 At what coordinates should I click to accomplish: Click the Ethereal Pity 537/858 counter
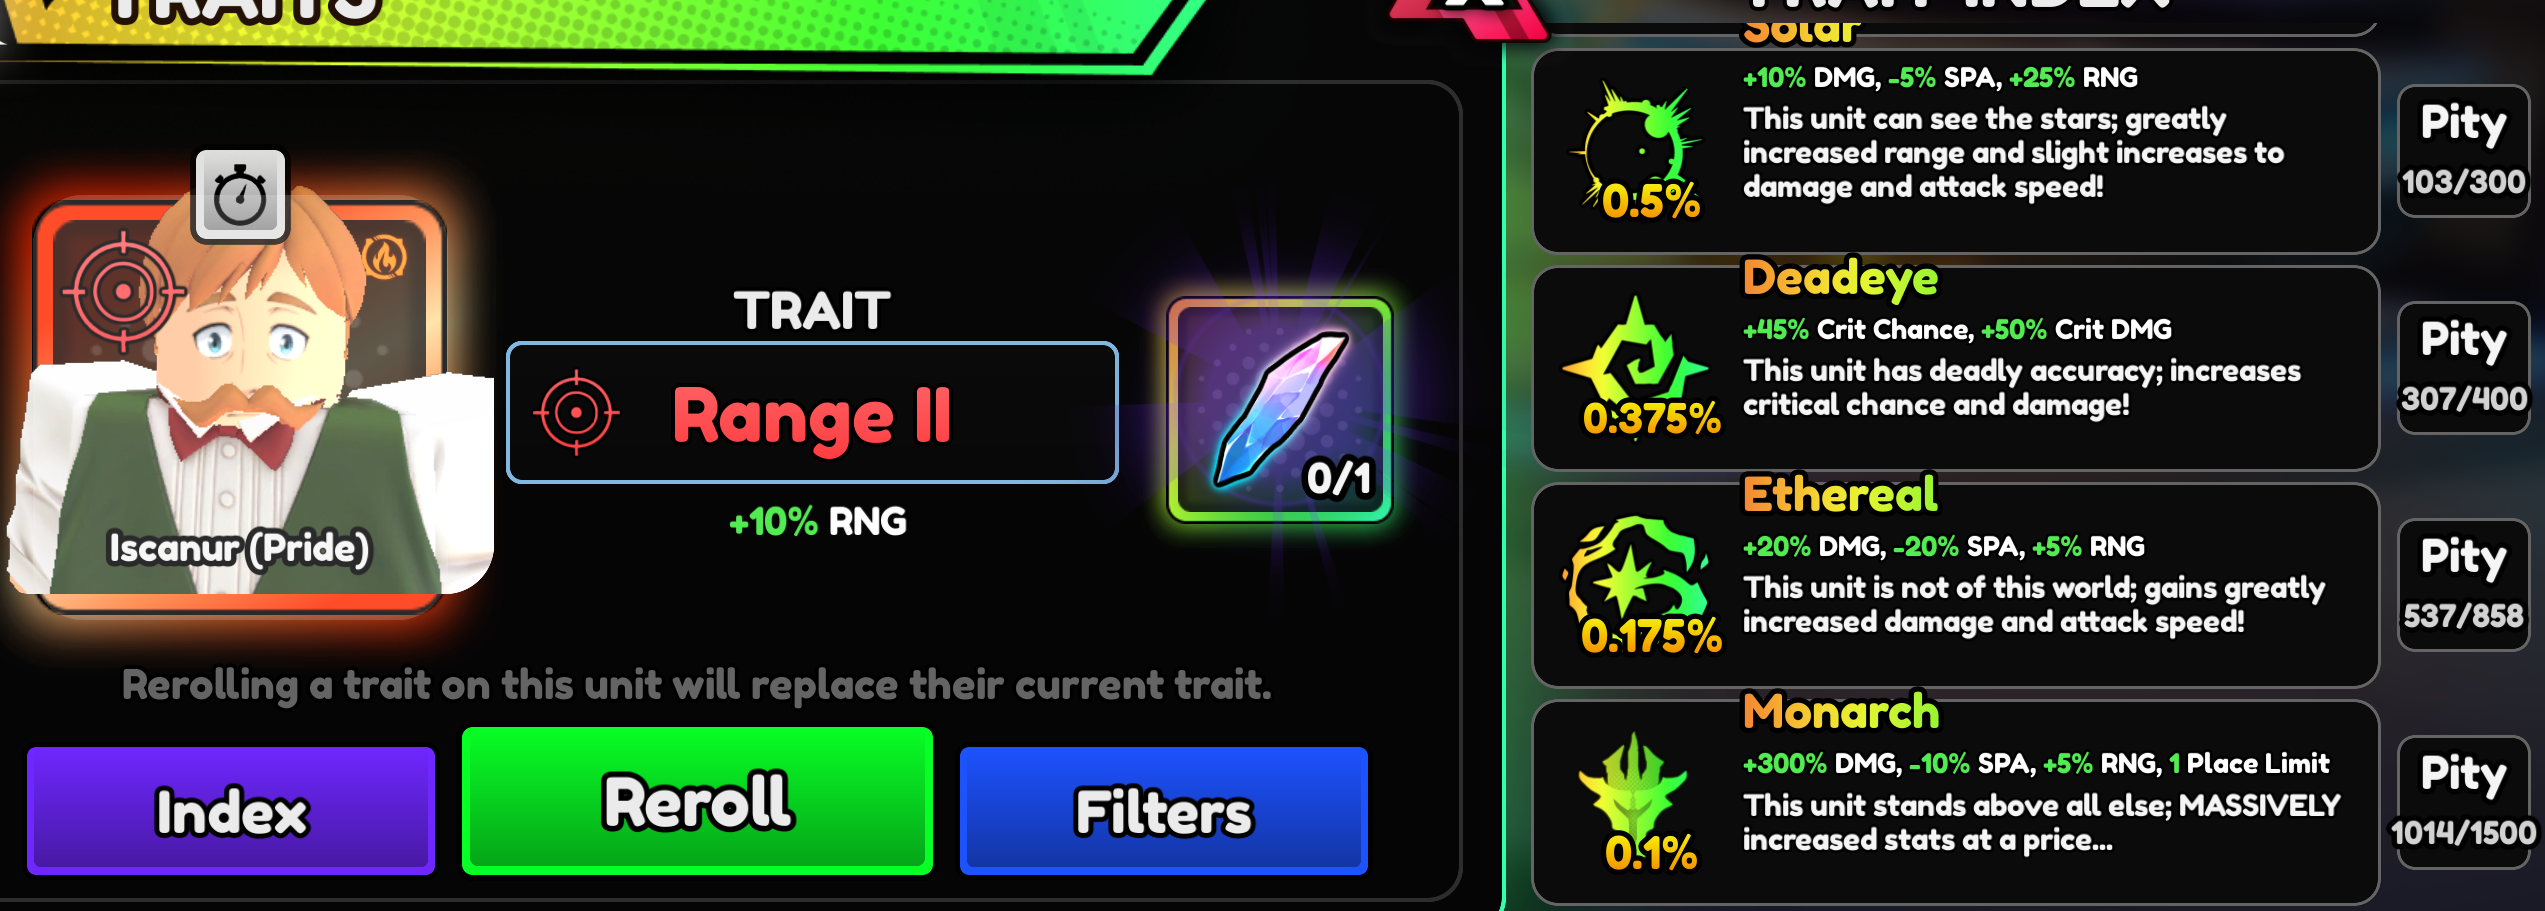2463,585
